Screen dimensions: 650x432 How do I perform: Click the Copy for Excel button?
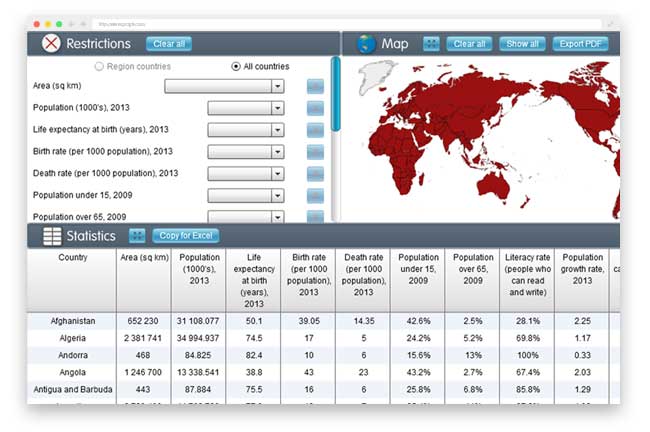click(x=187, y=236)
